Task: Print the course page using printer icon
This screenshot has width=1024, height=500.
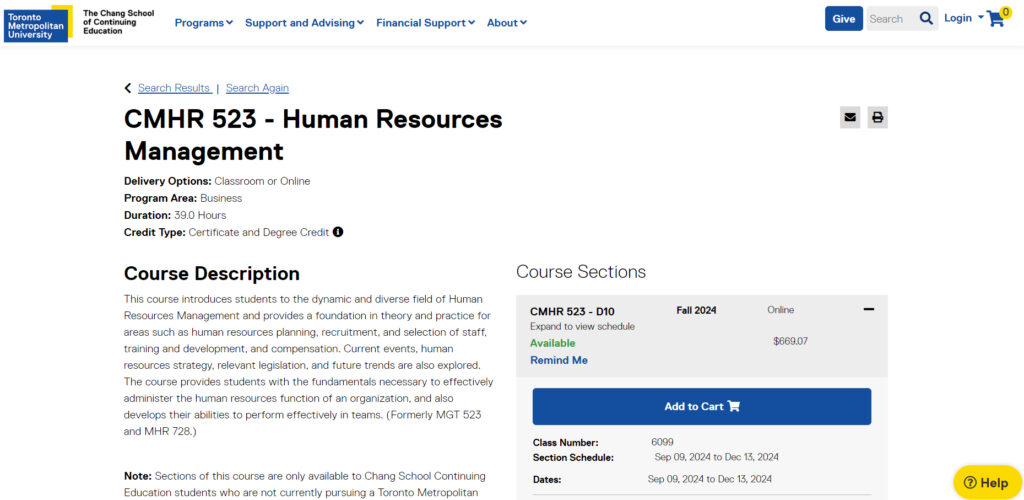Action: coord(878,117)
